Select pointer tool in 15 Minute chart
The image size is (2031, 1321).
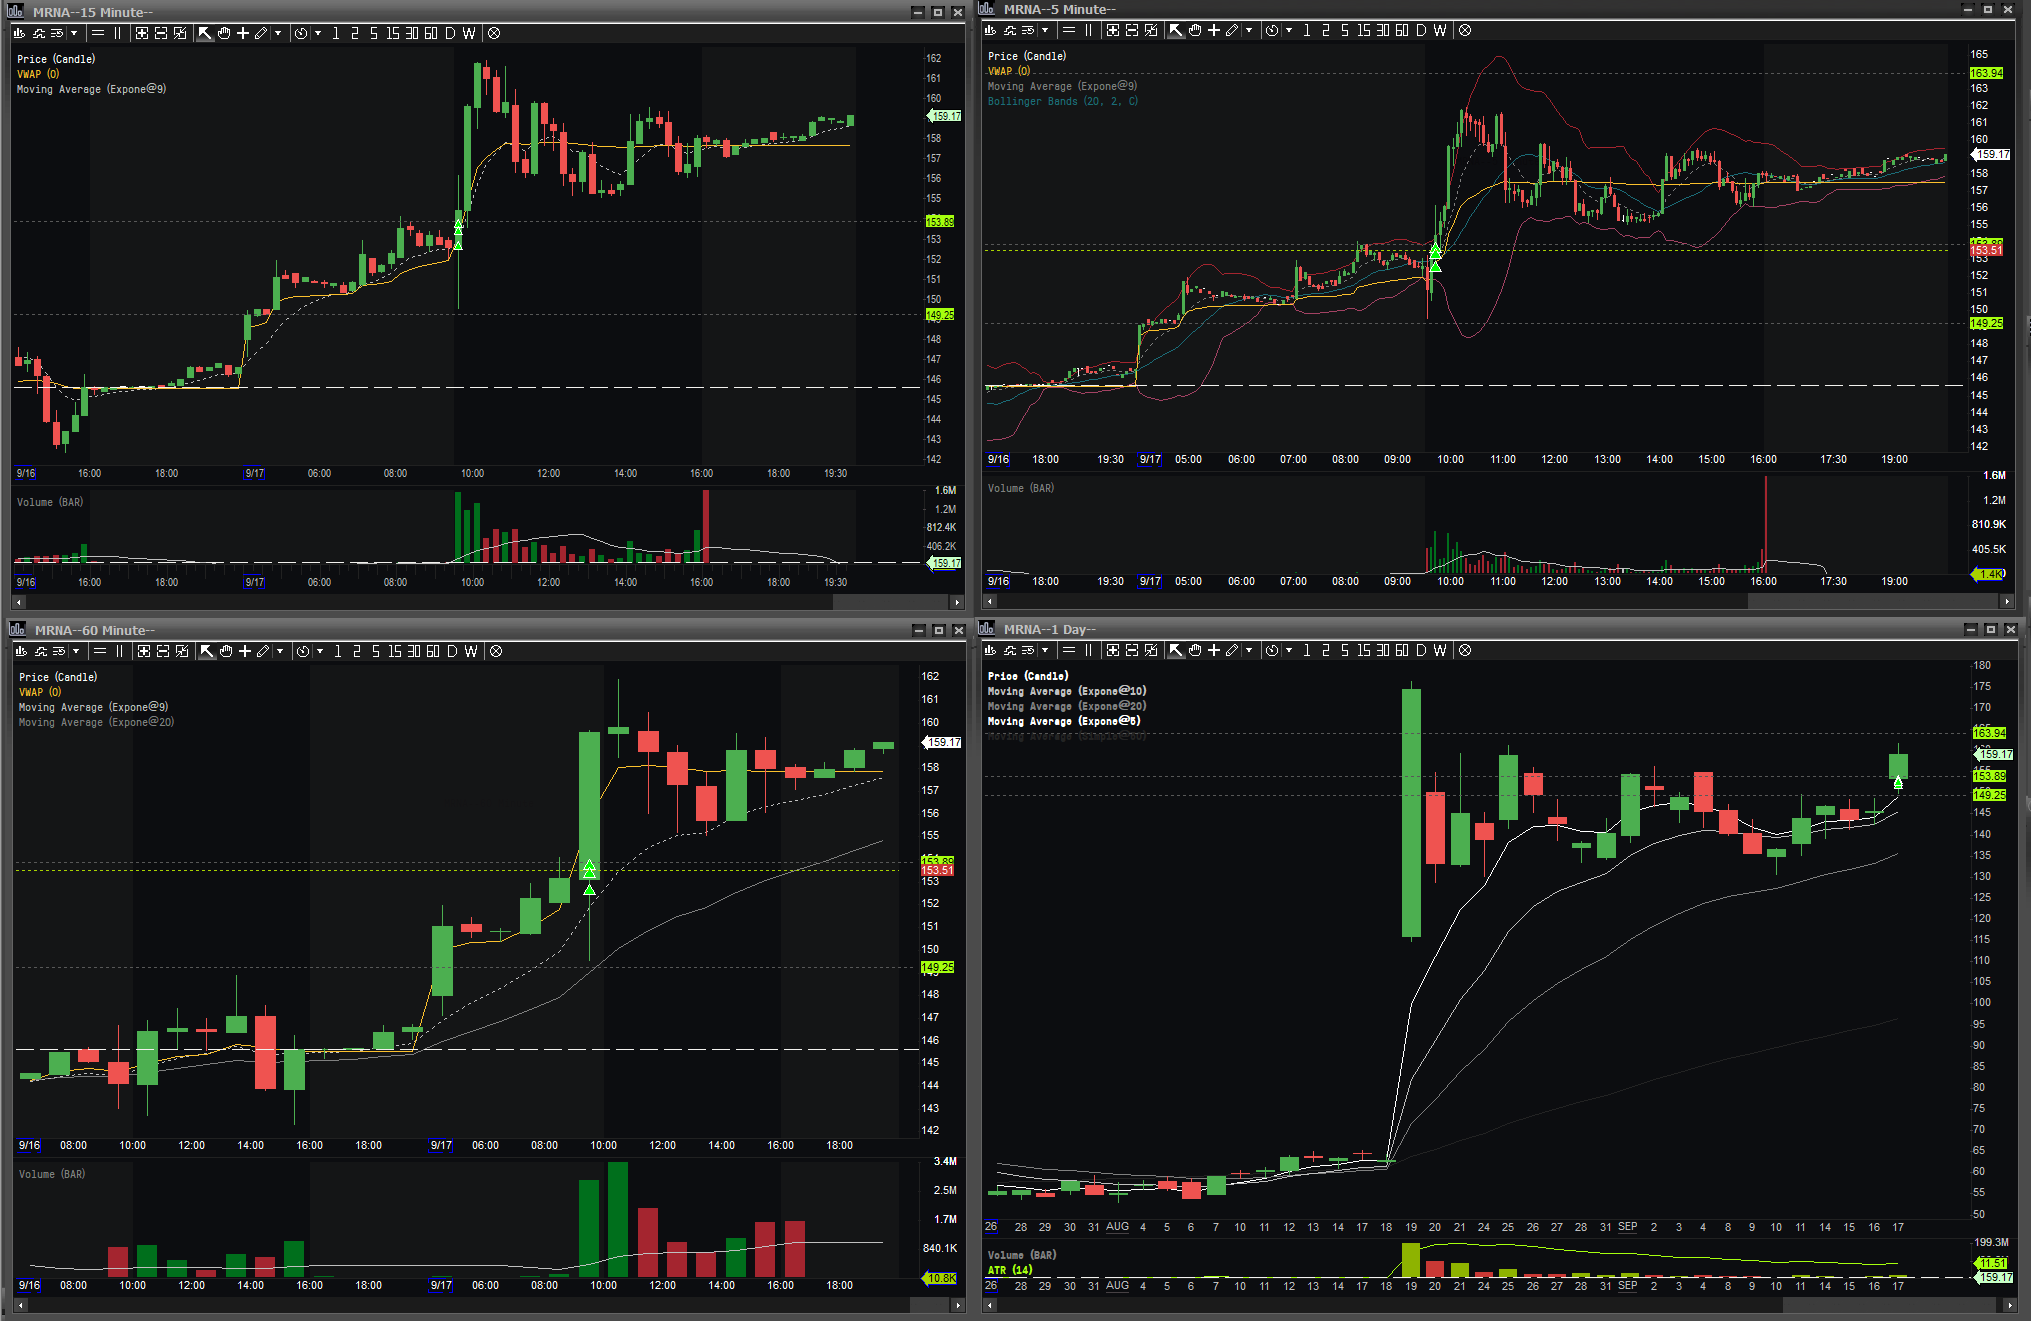(x=205, y=33)
